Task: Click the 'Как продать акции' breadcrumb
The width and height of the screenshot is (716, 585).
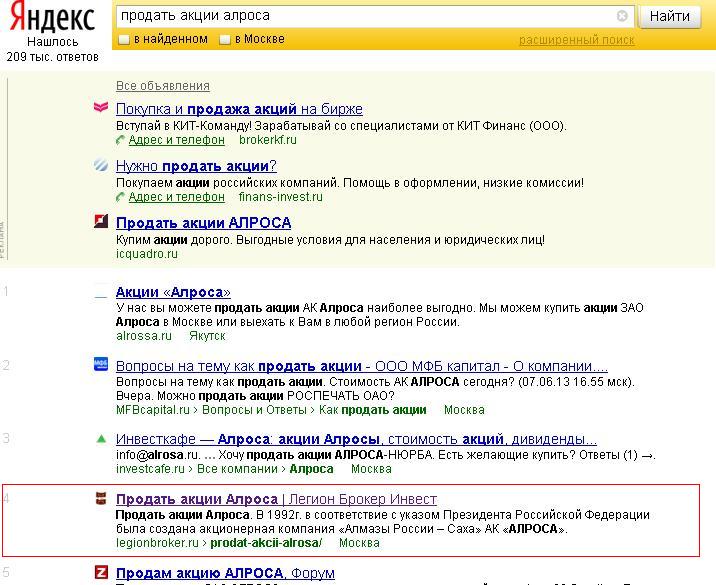Action: [x=373, y=410]
